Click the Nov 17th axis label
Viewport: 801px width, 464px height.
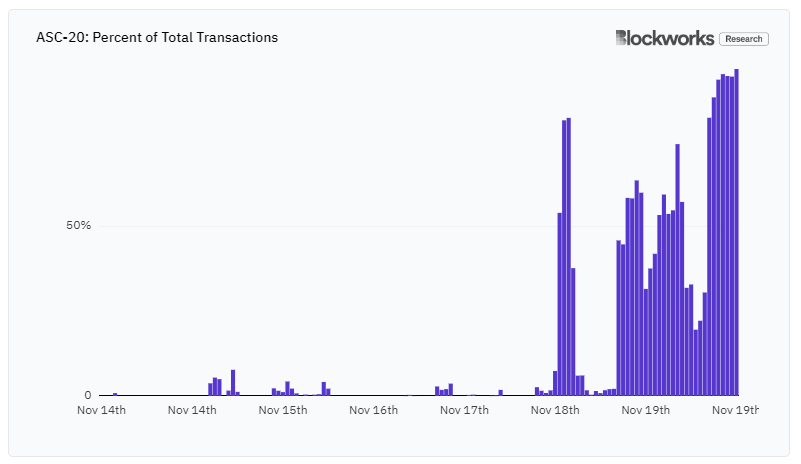[464, 410]
